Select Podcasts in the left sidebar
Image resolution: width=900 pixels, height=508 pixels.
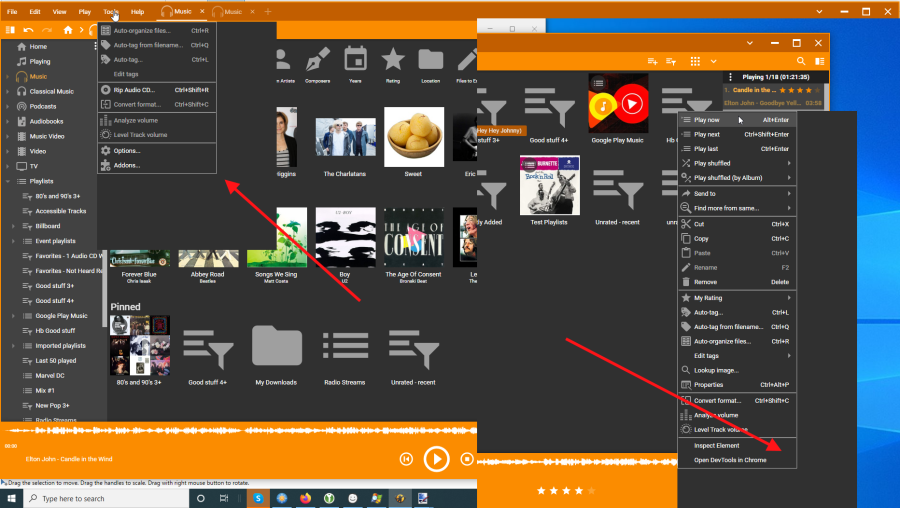click(x=43, y=106)
